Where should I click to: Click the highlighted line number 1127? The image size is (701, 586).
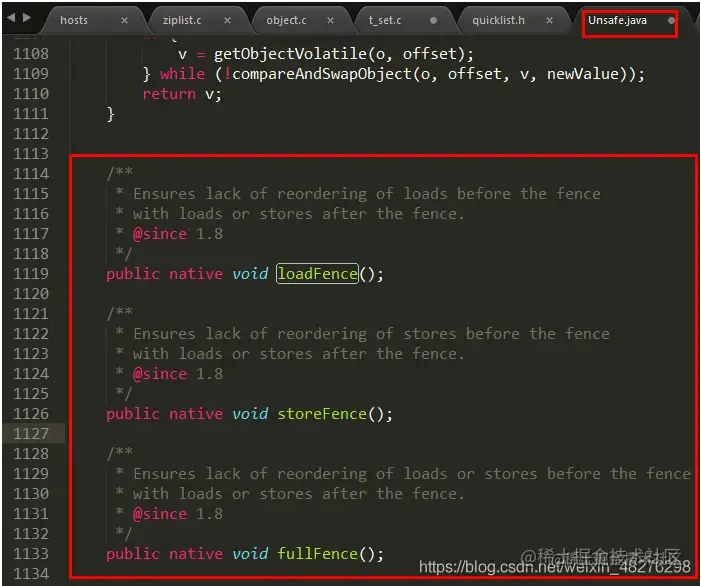[x=31, y=434]
